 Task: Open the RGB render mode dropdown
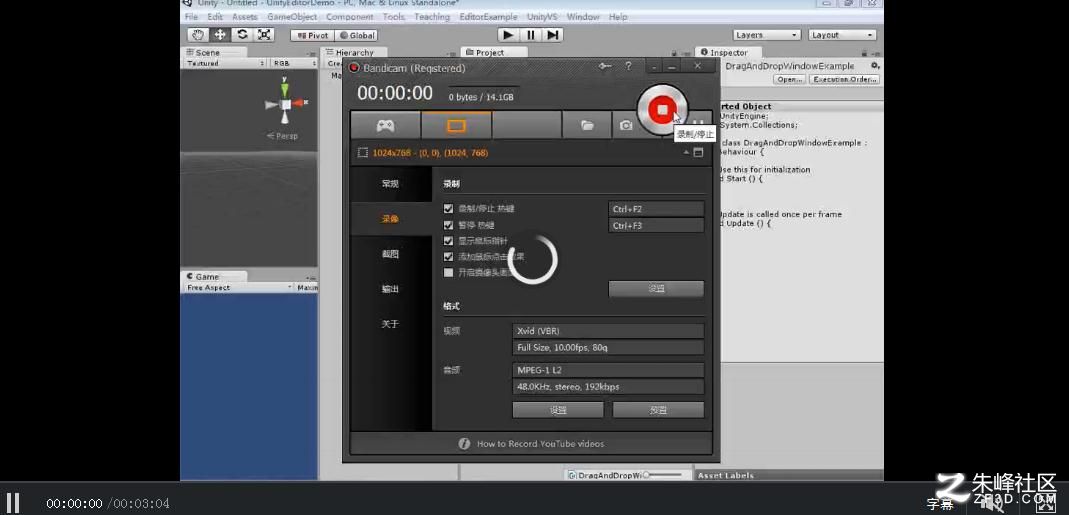coord(292,63)
